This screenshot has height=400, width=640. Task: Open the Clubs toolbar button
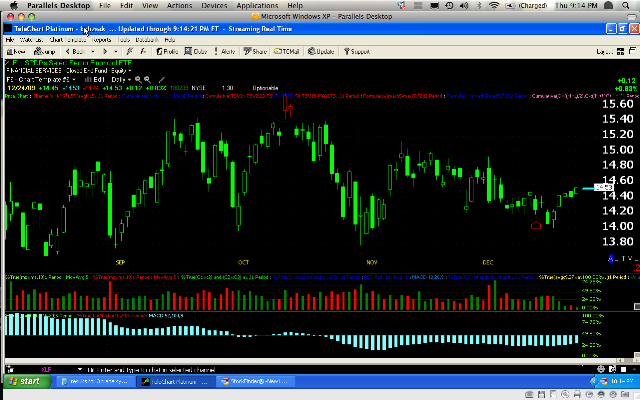point(196,51)
